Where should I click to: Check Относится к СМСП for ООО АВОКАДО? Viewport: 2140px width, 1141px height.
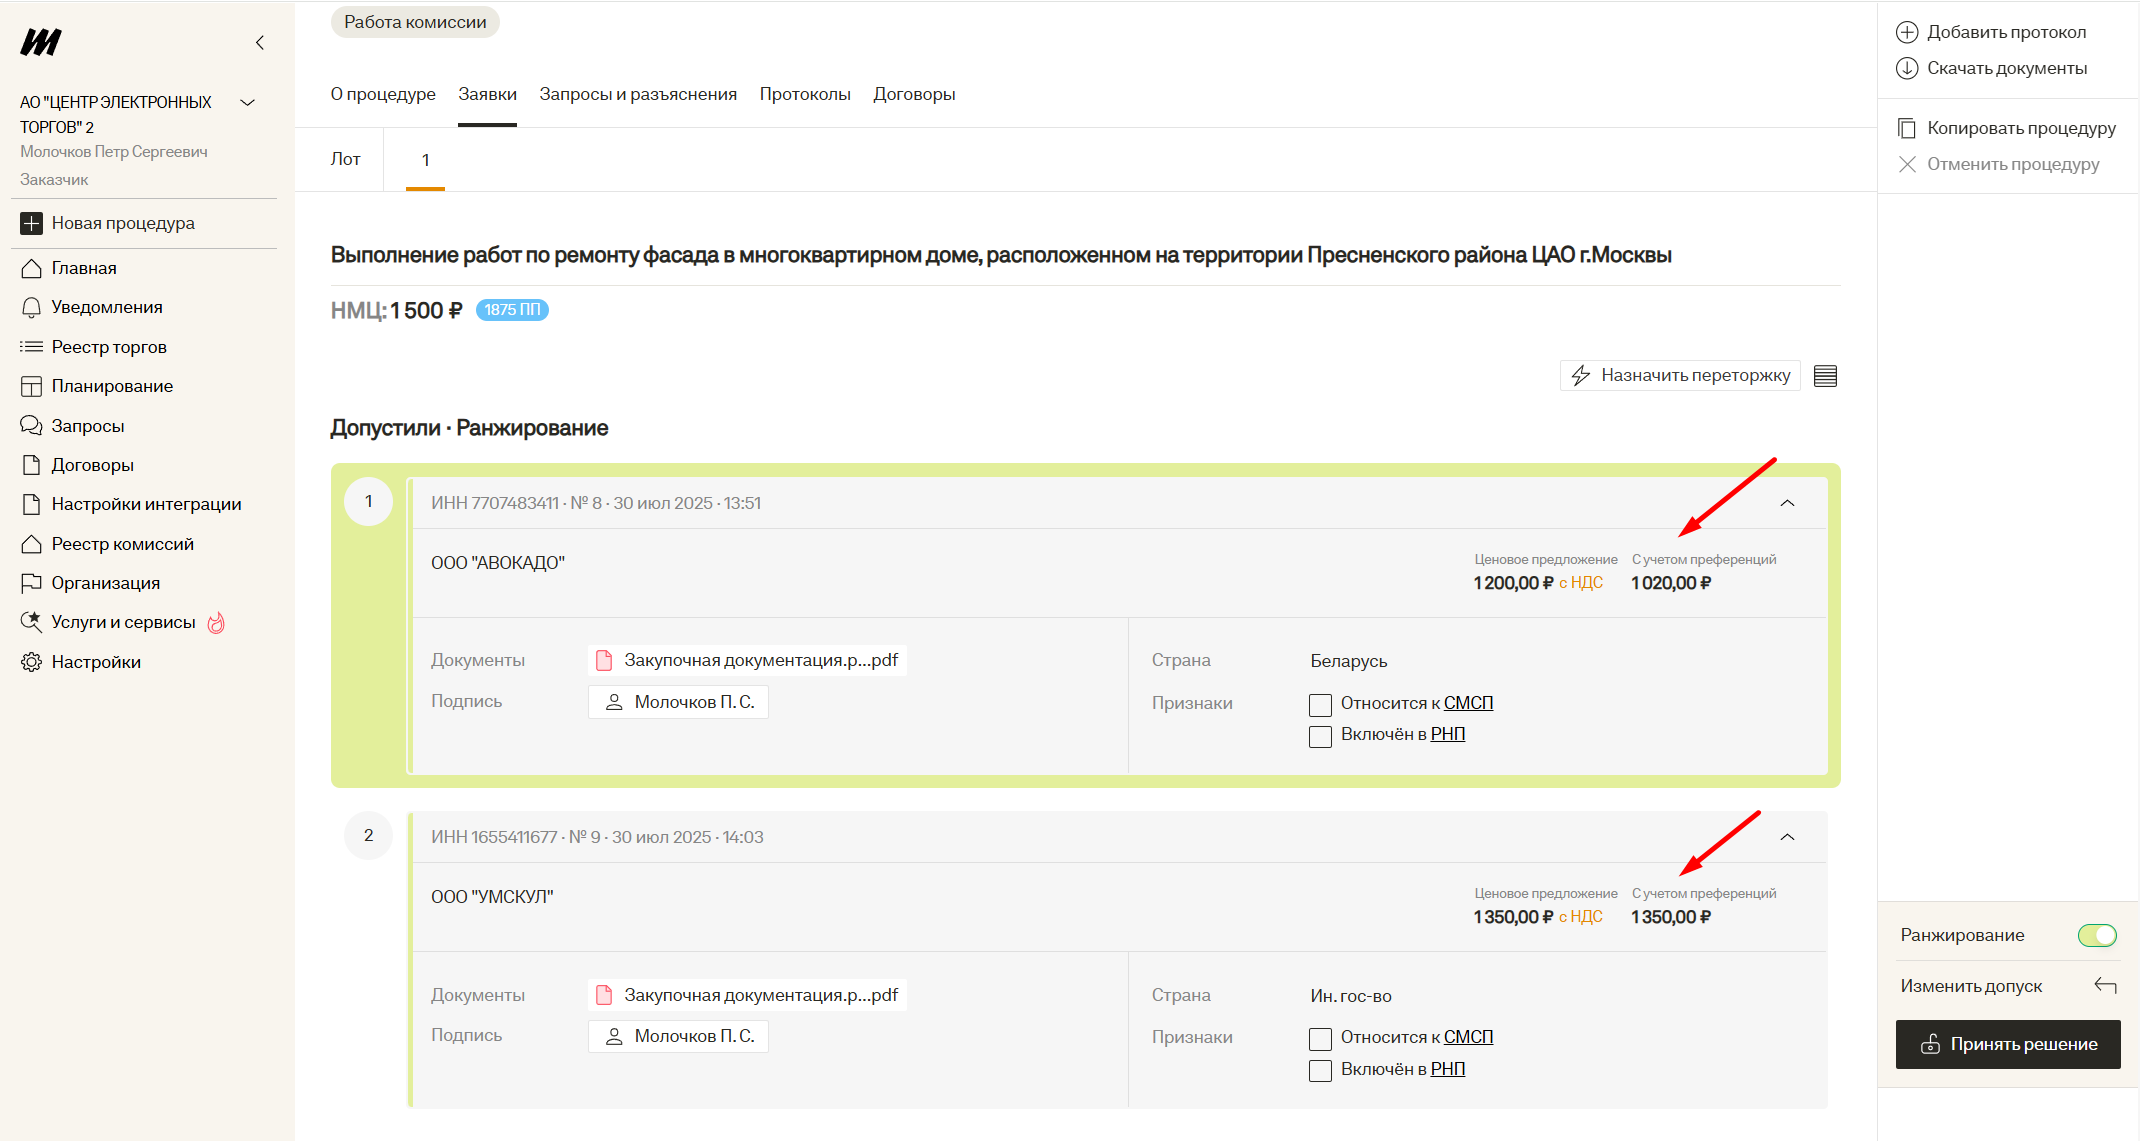point(1320,705)
